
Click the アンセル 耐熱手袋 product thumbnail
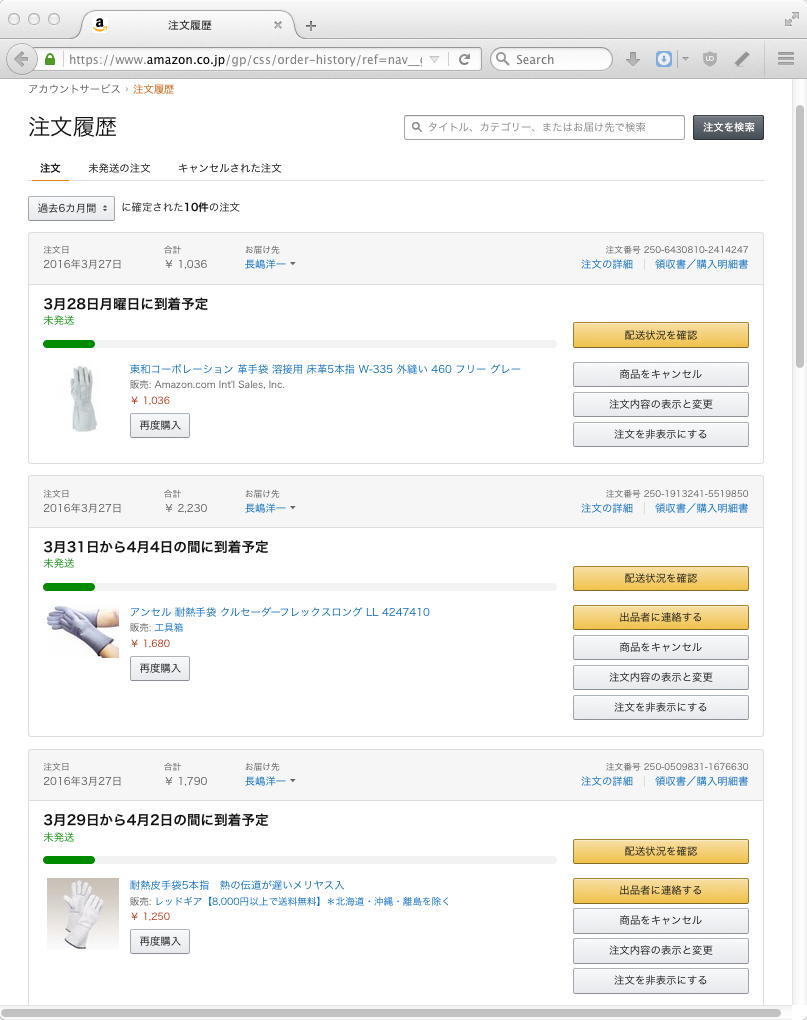[83, 630]
